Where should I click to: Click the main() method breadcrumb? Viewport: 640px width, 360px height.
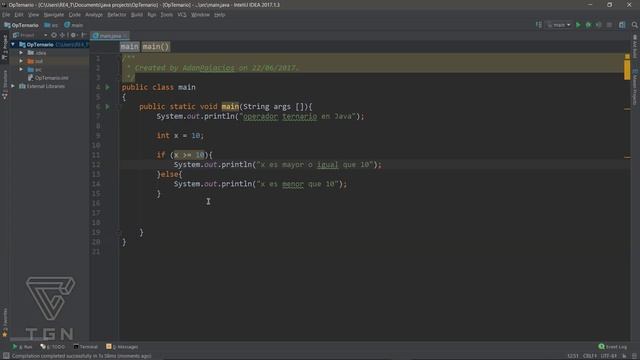[156, 47]
